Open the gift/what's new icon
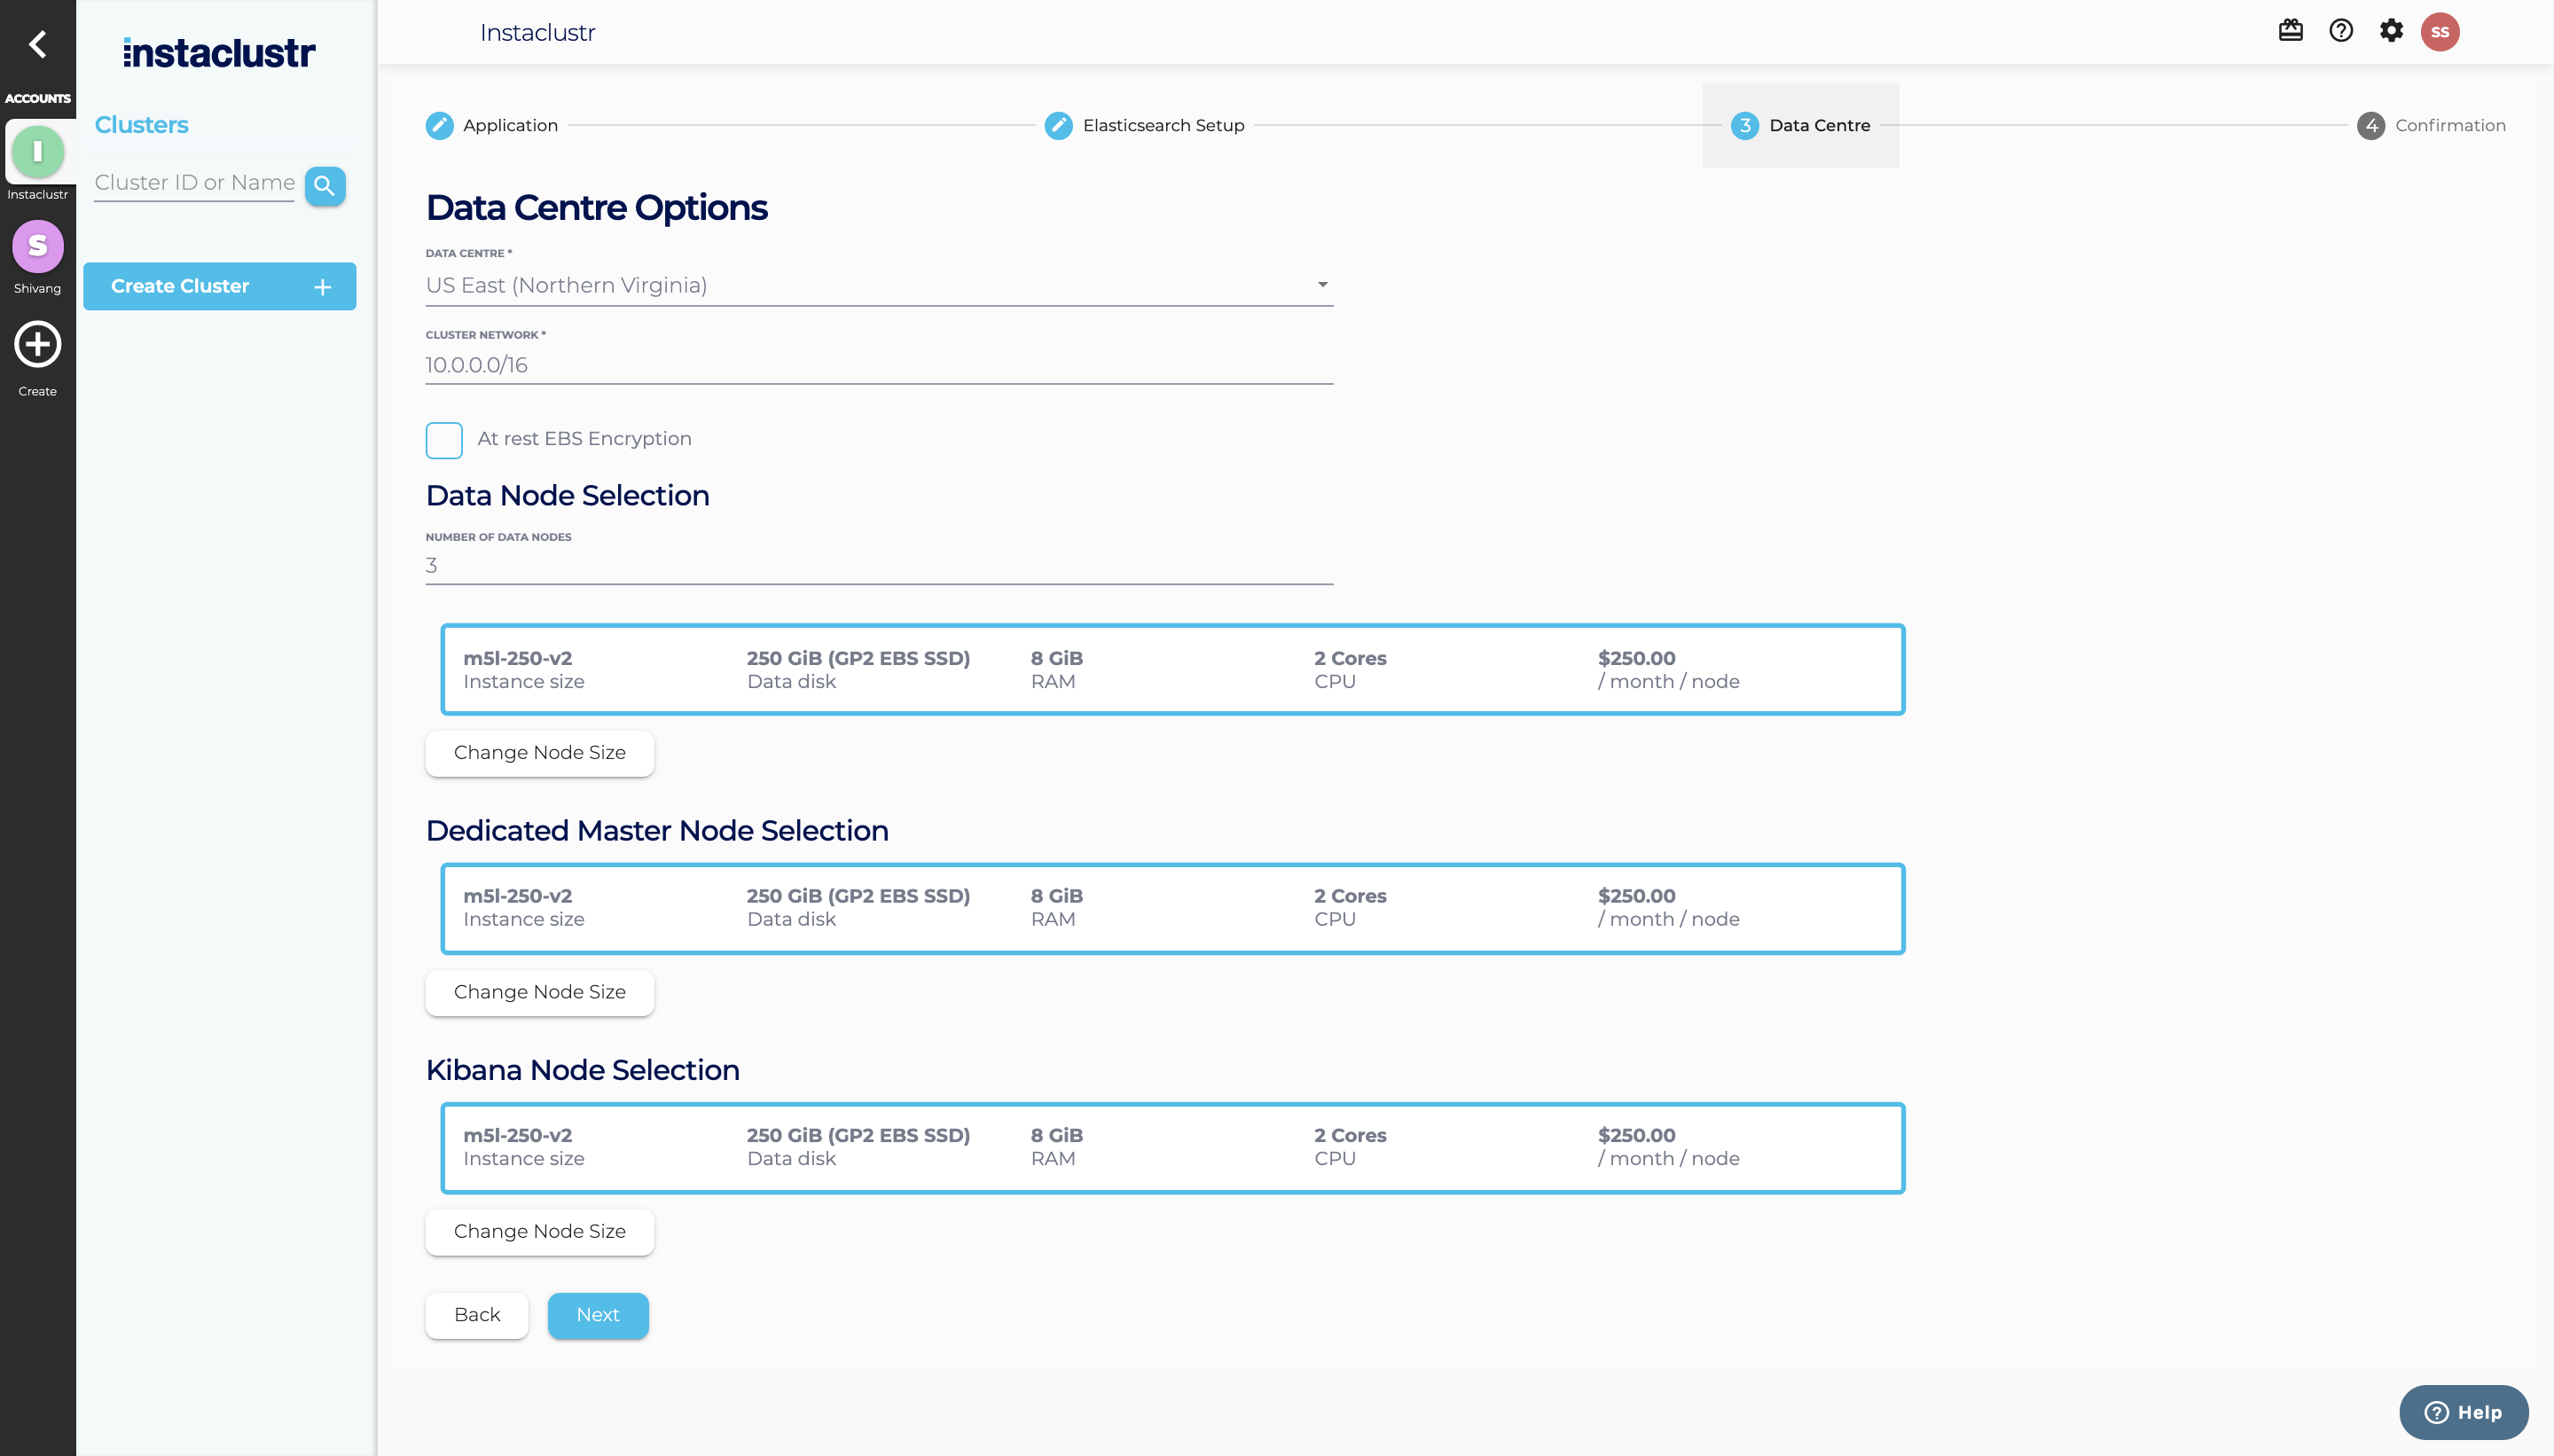This screenshot has height=1456, width=2554. (x=2292, y=31)
